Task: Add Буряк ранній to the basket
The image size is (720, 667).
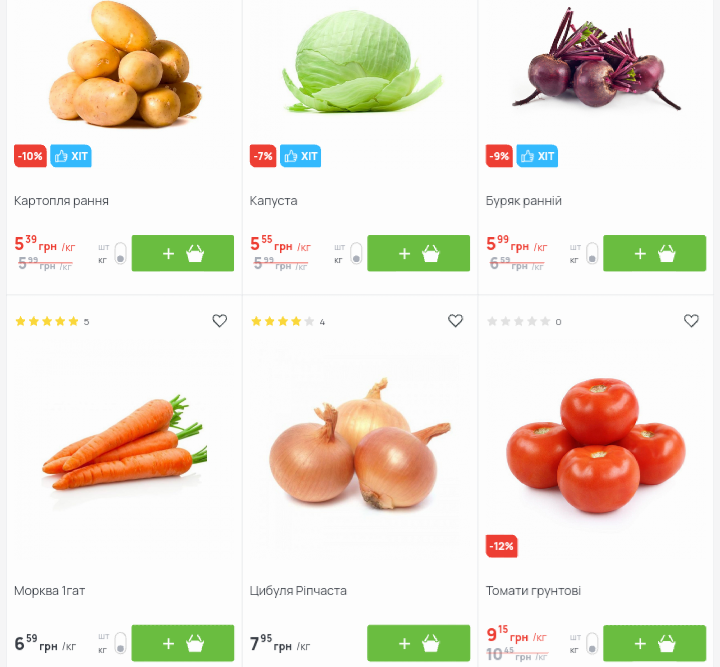Action: pos(654,253)
